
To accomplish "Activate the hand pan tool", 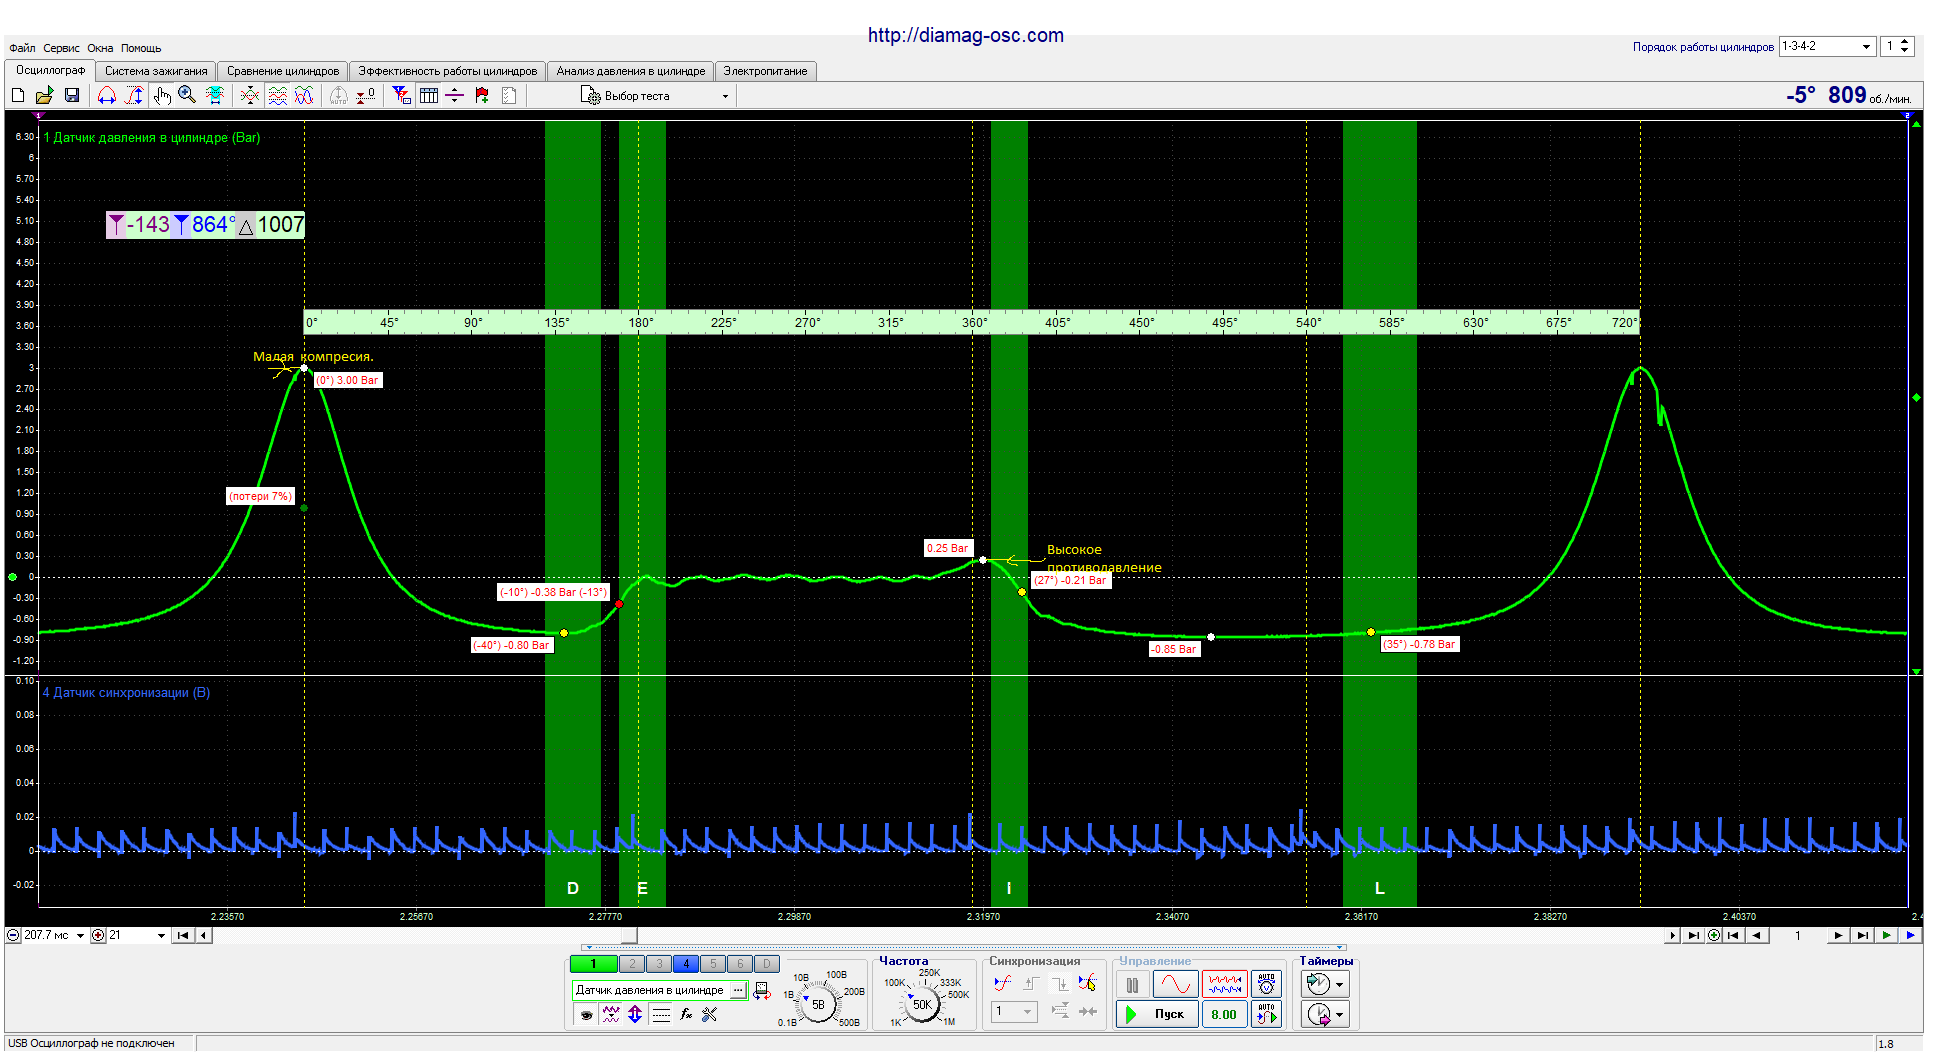I will 162,95.
